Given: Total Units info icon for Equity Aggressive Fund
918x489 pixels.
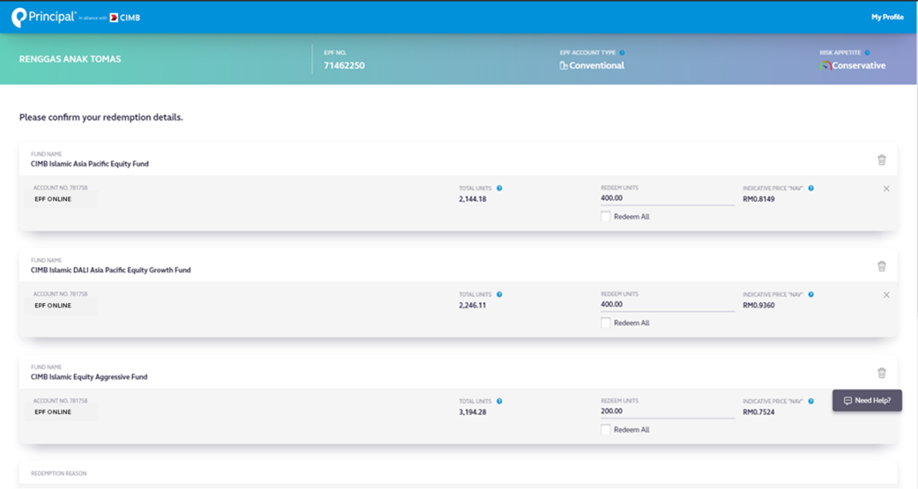Looking at the screenshot, I should coord(499,401).
